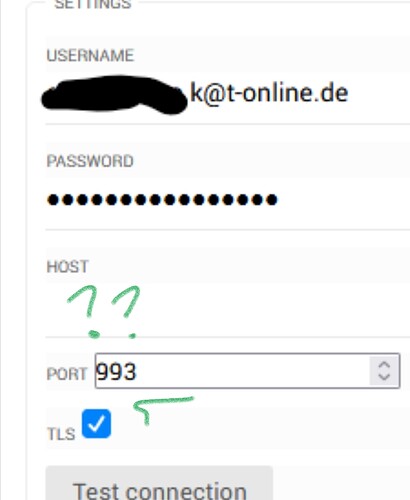Click the USERNAME label
The image size is (410, 500).
pos(90,55)
